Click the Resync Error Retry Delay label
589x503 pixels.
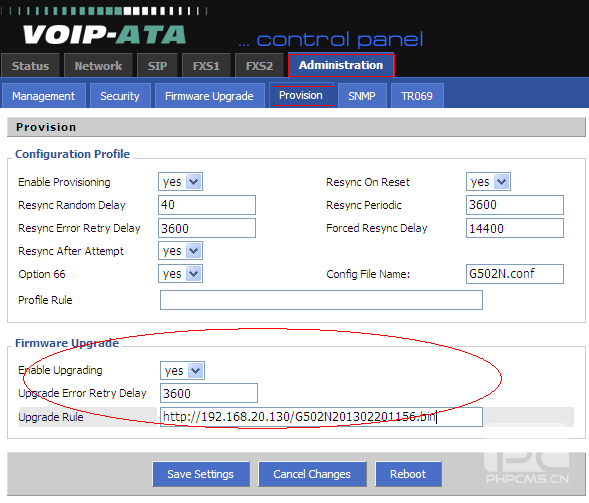(79, 228)
